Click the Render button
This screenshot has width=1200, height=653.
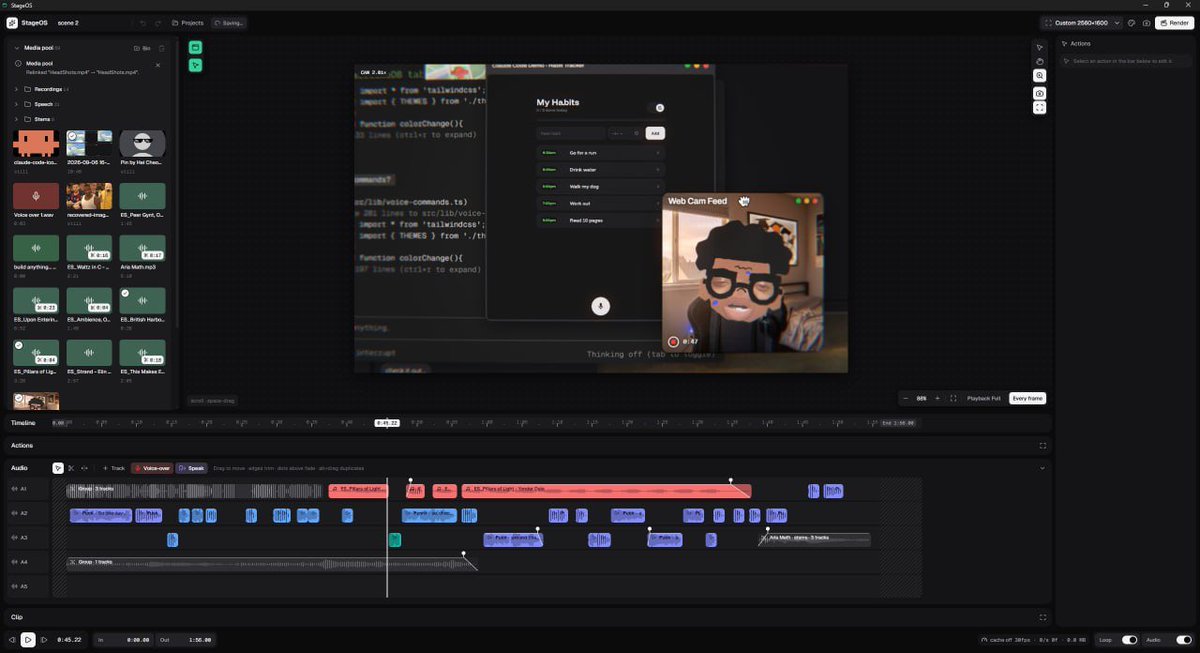point(1174,22)
